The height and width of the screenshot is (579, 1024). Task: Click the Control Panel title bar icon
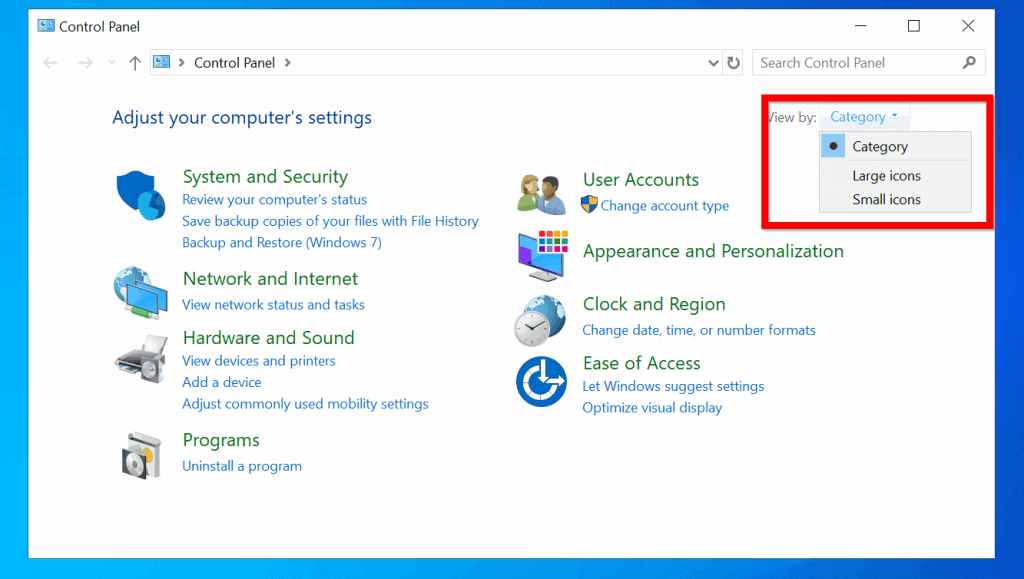pyautogui.click(x=46, y=26)
